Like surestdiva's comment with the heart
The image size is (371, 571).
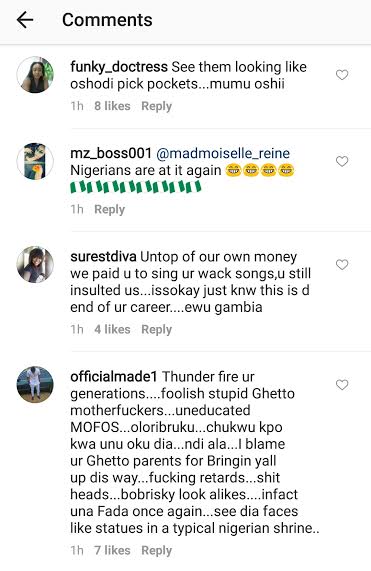[x=342, y=265]
